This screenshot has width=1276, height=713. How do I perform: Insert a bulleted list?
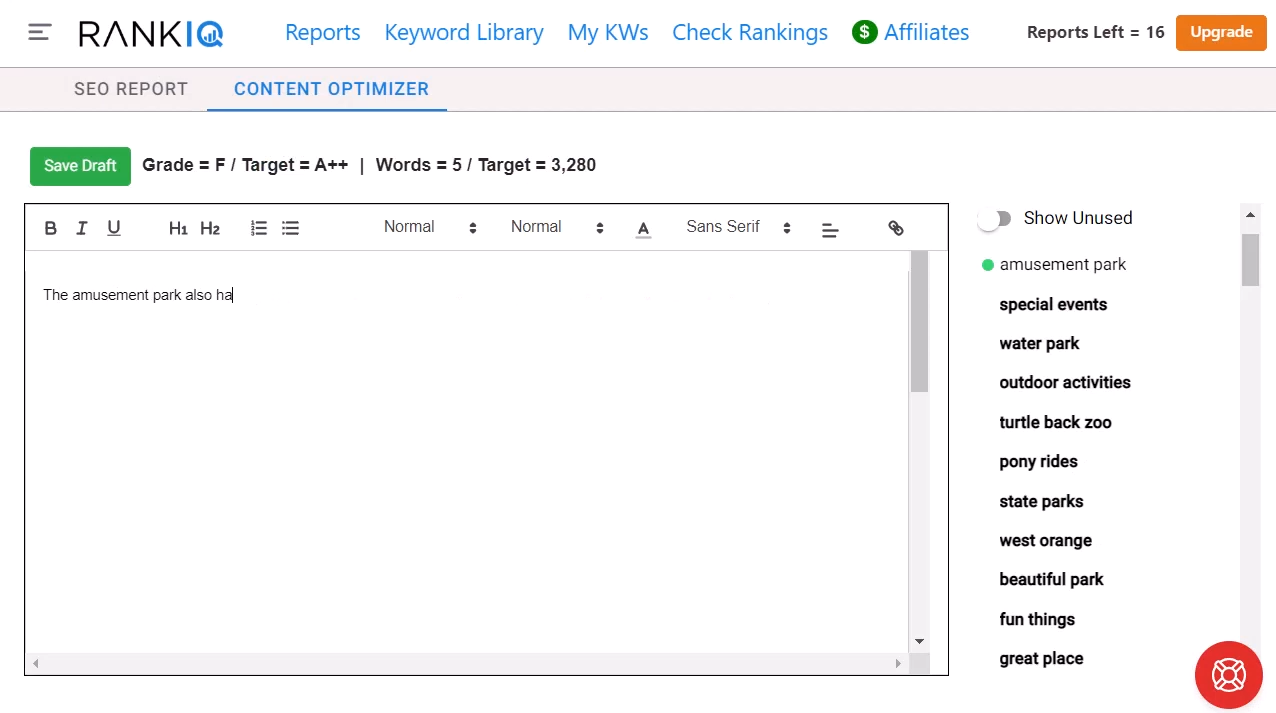click(290, 228)
